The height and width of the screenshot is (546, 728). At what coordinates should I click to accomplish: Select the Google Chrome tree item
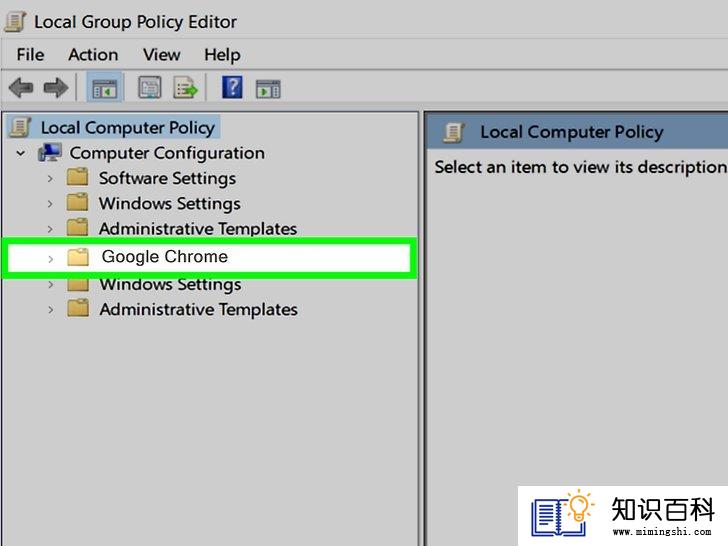pyautogui.click(x=164, y=257)
